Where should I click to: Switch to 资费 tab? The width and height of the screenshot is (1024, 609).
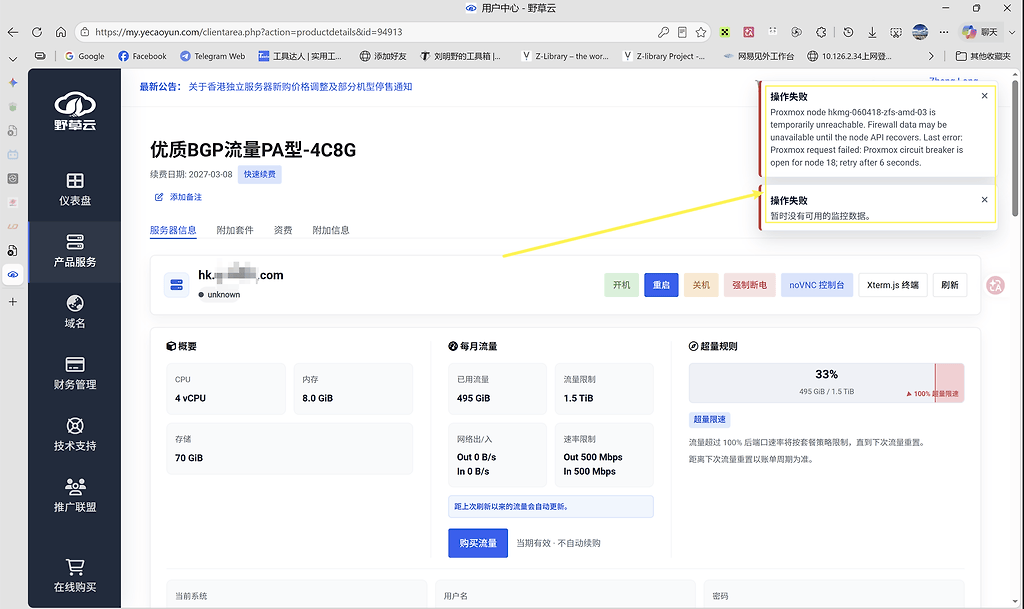[283, 230]
